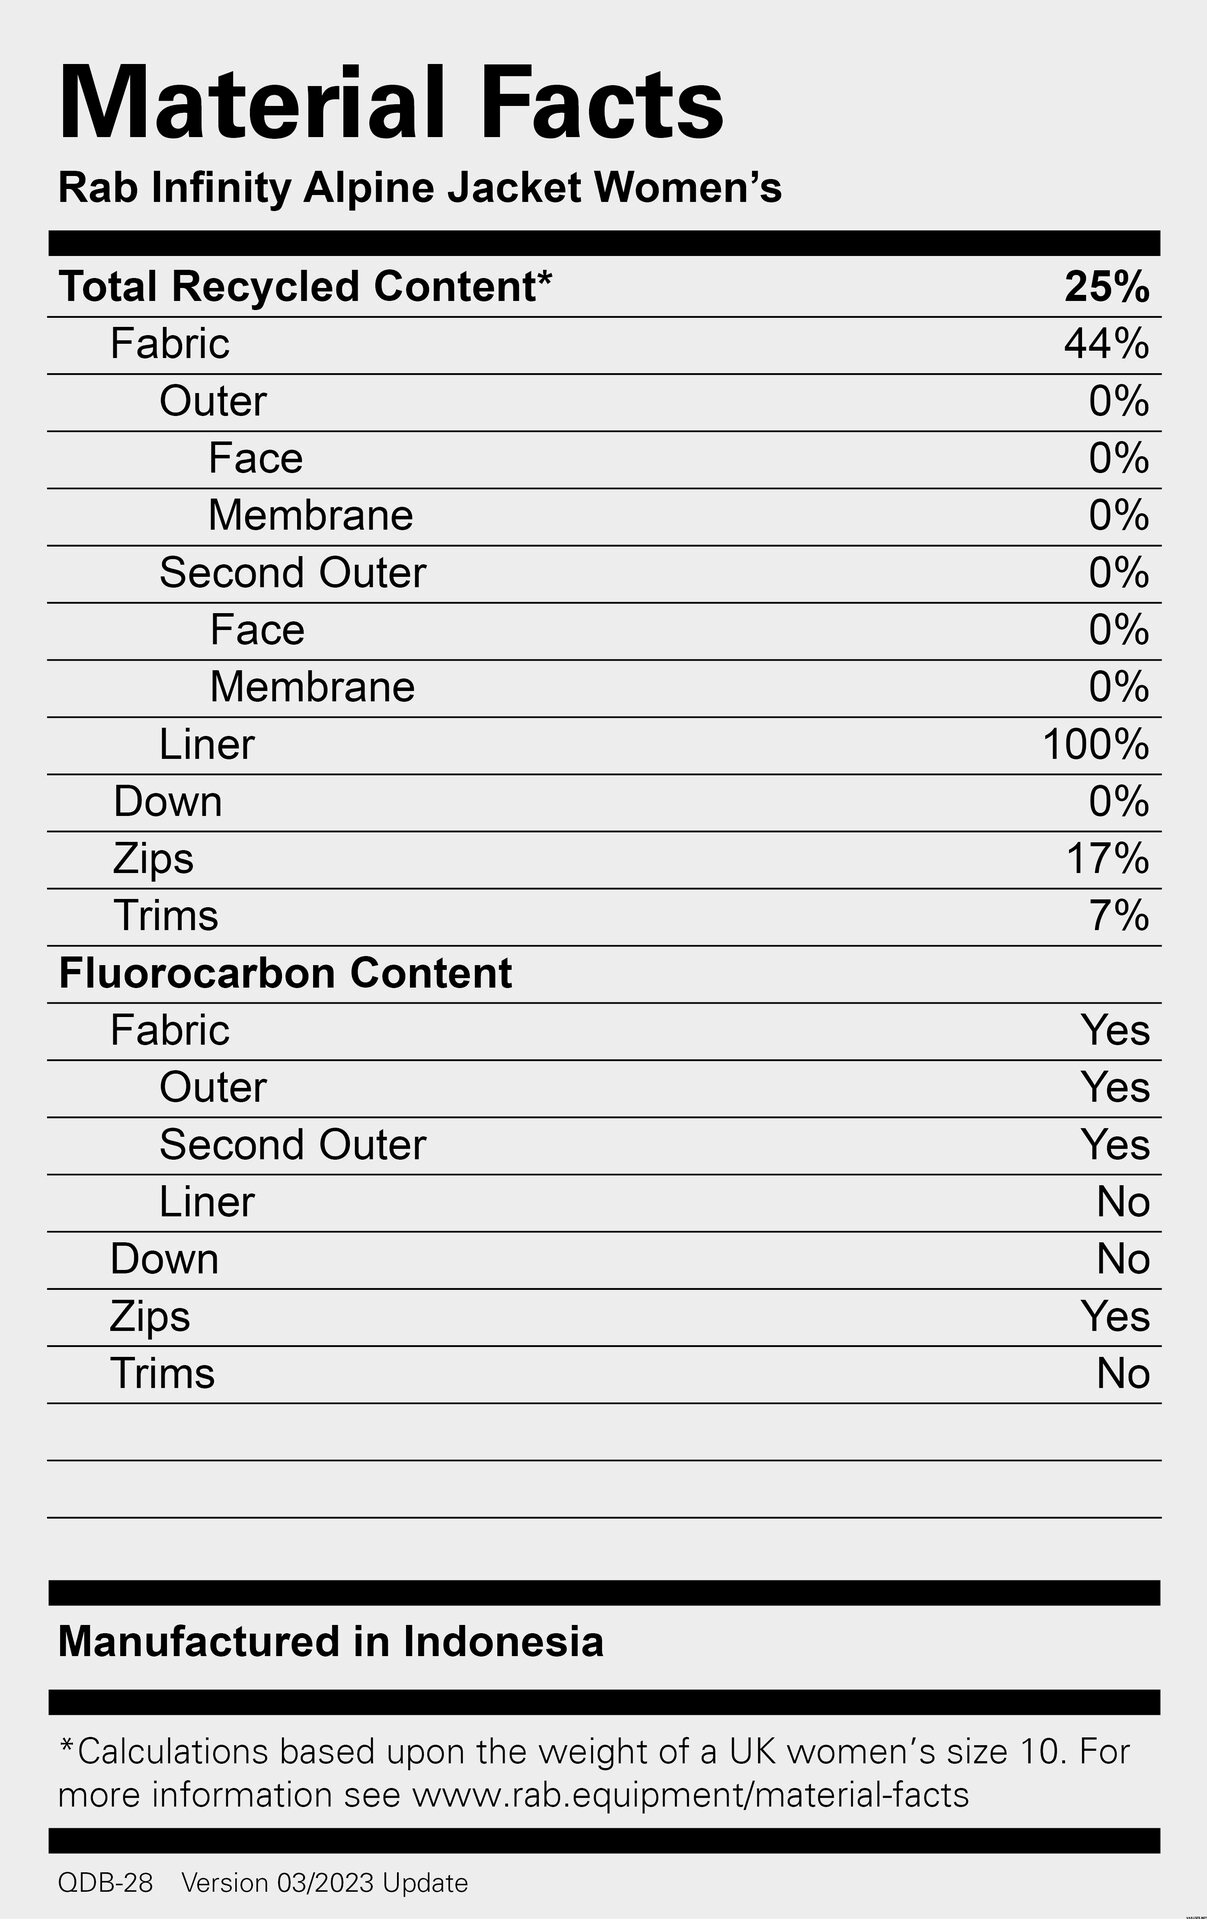The height and width of the screenshot is (1920, 1207).
Task: Select the Trims 7% value
Action: 1120,916
